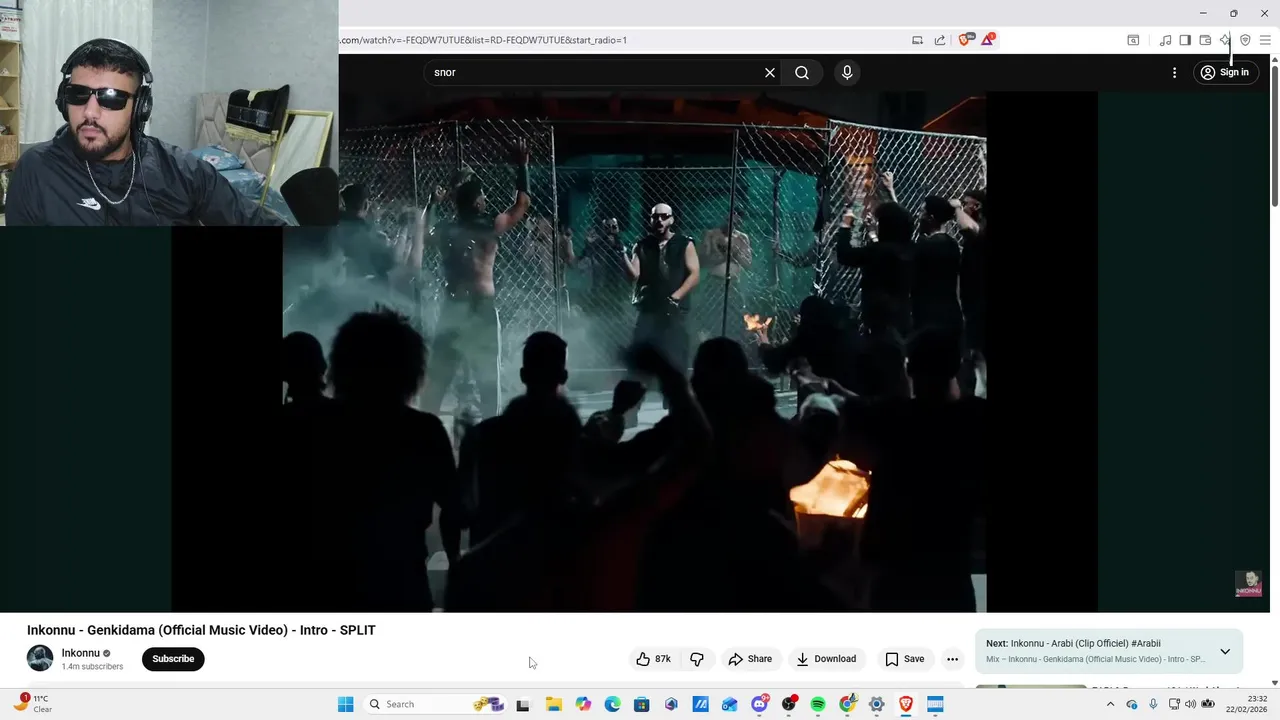Launch Microsoft Edge from the taskbar

tap(612, 705)
